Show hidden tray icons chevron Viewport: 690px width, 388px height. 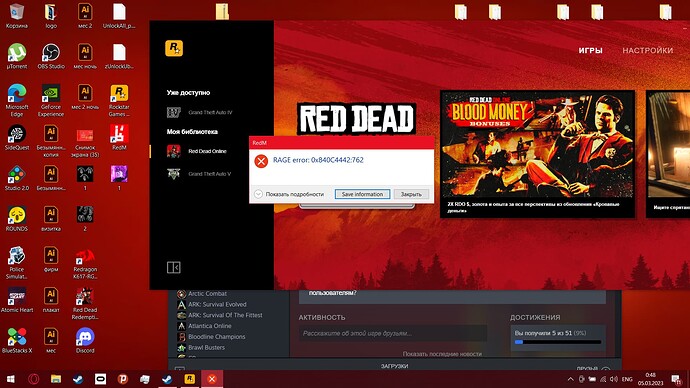[x=570, y=379]
